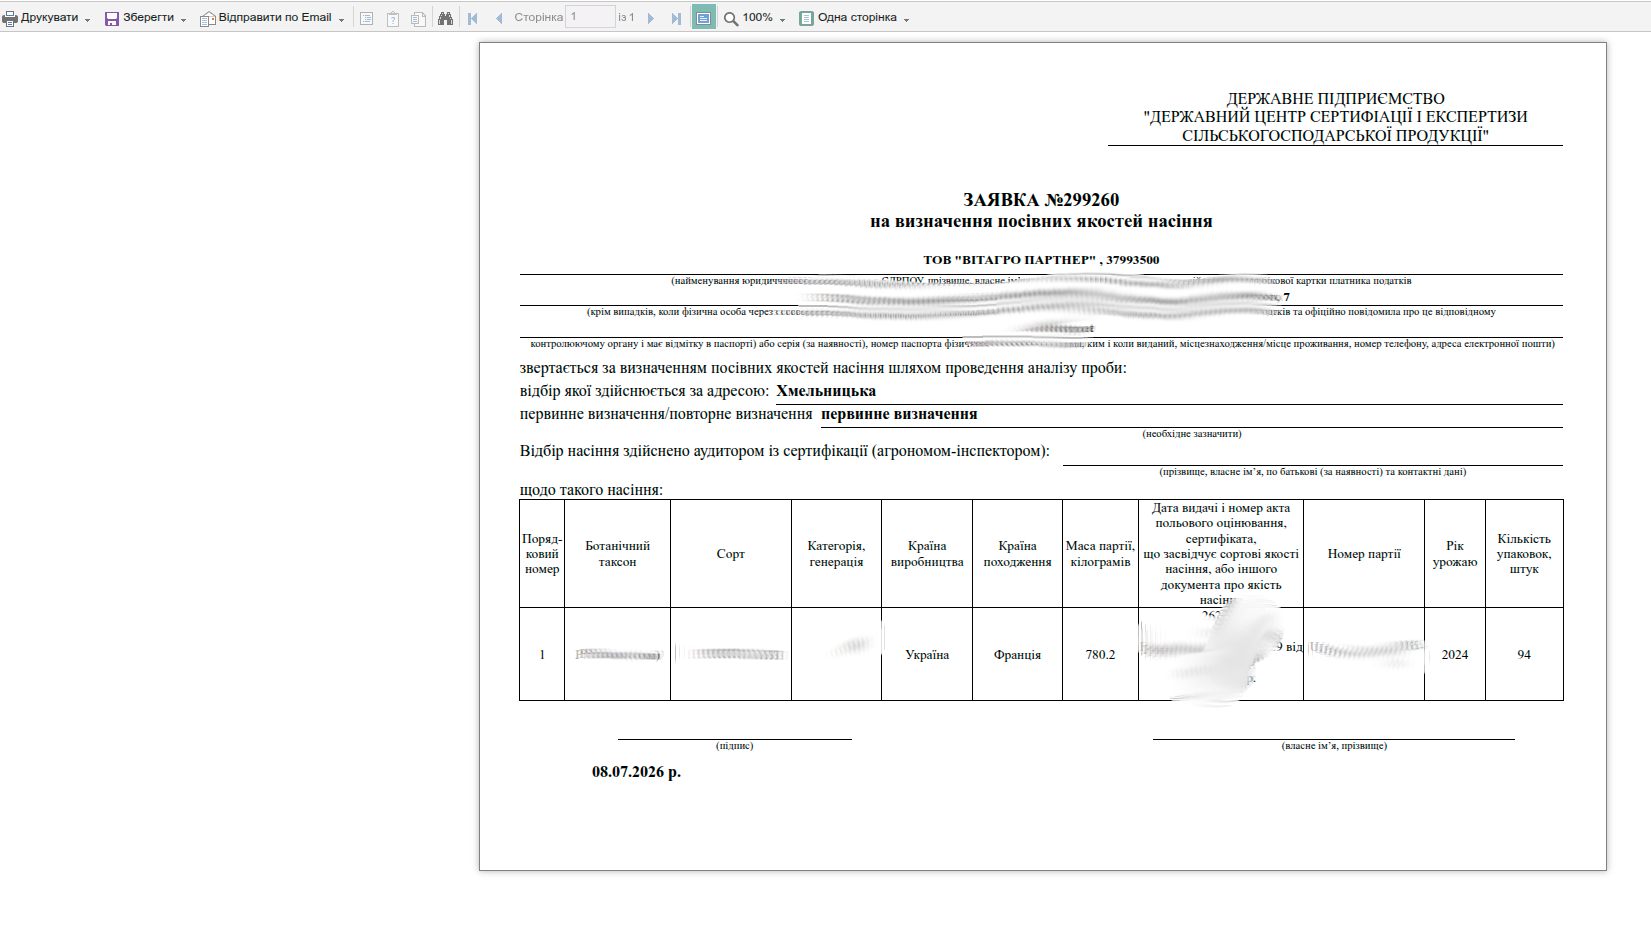Click the document title ЗАЯВКА №299260
This screenshot has width=1651, height=932.
click(x=1041, y=200)
